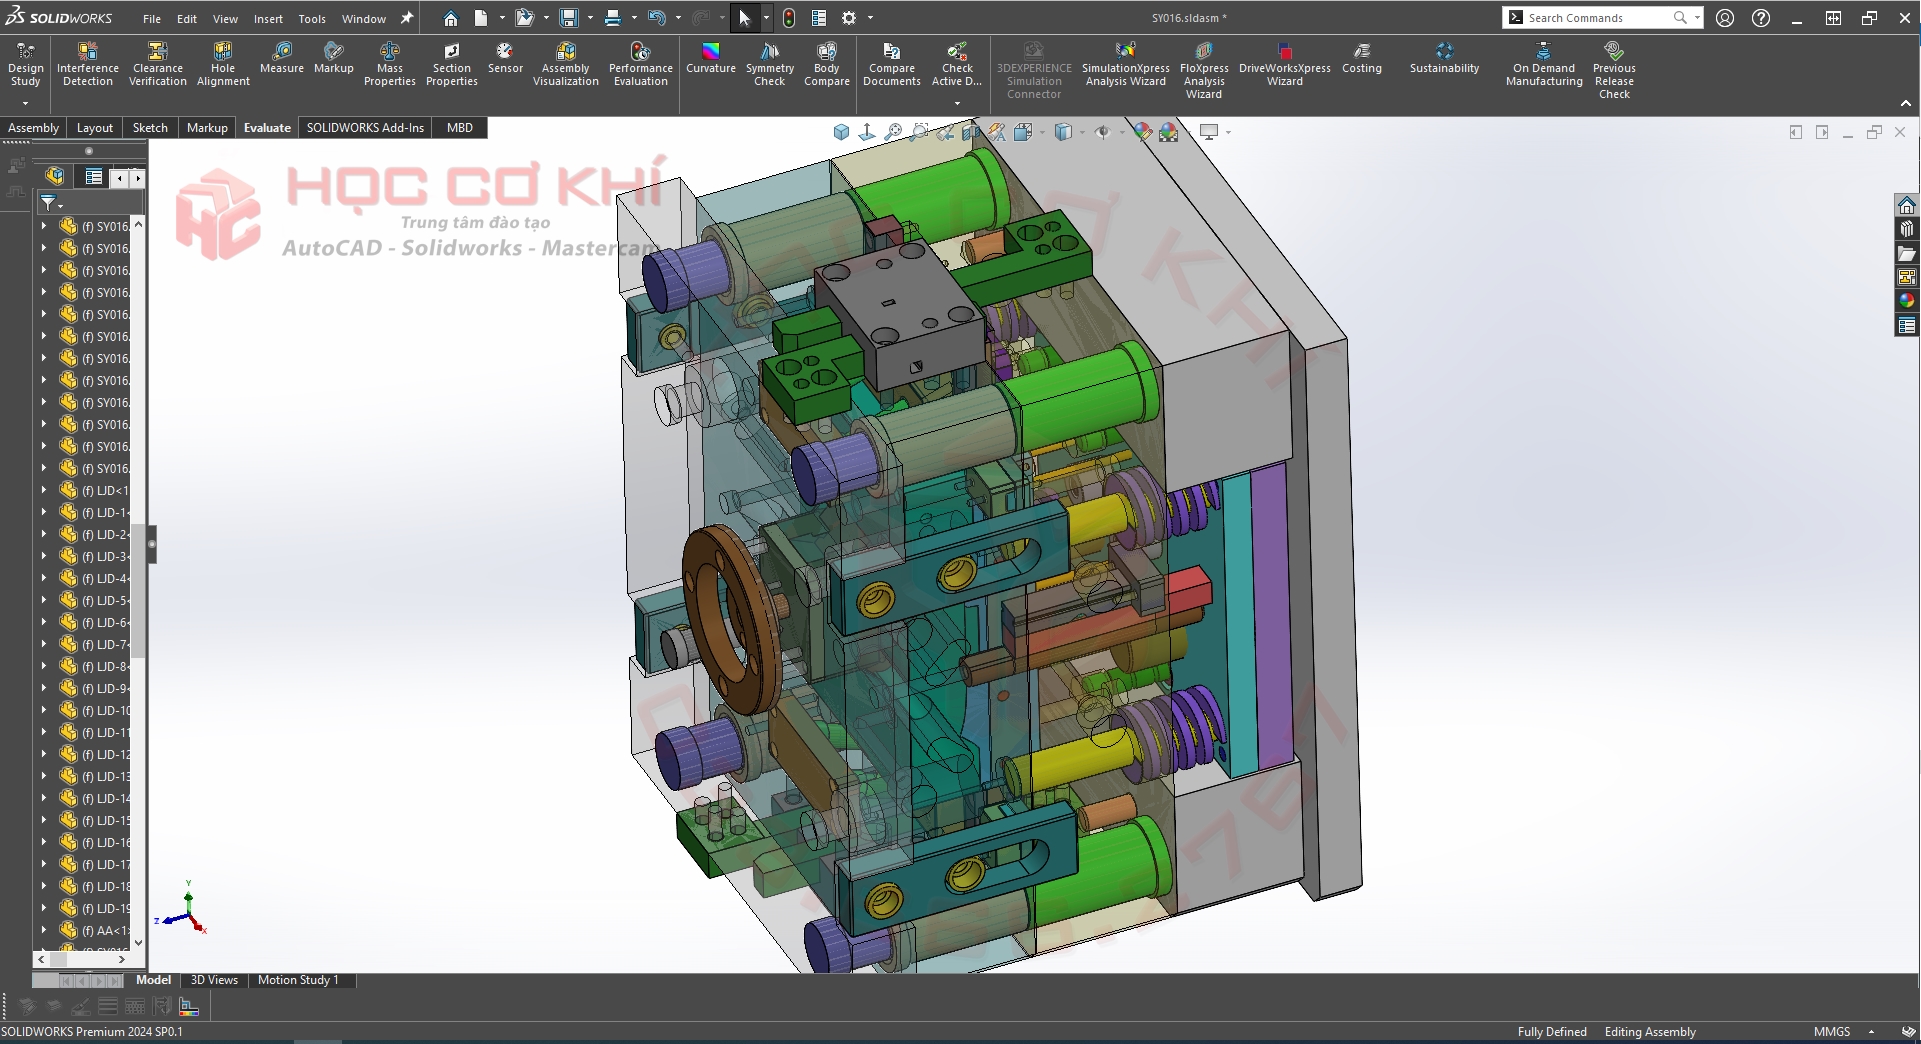Viewport: 1921px width, 1044px height.
Task: Click the Home icon in the top toolbar
Action: tap(451, 18)
